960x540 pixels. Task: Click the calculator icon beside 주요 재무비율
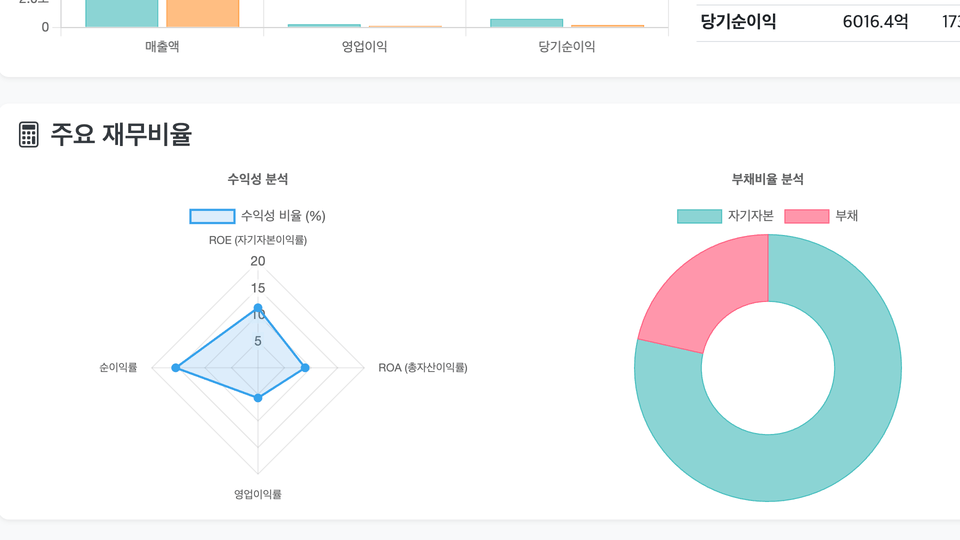point(28,135)
